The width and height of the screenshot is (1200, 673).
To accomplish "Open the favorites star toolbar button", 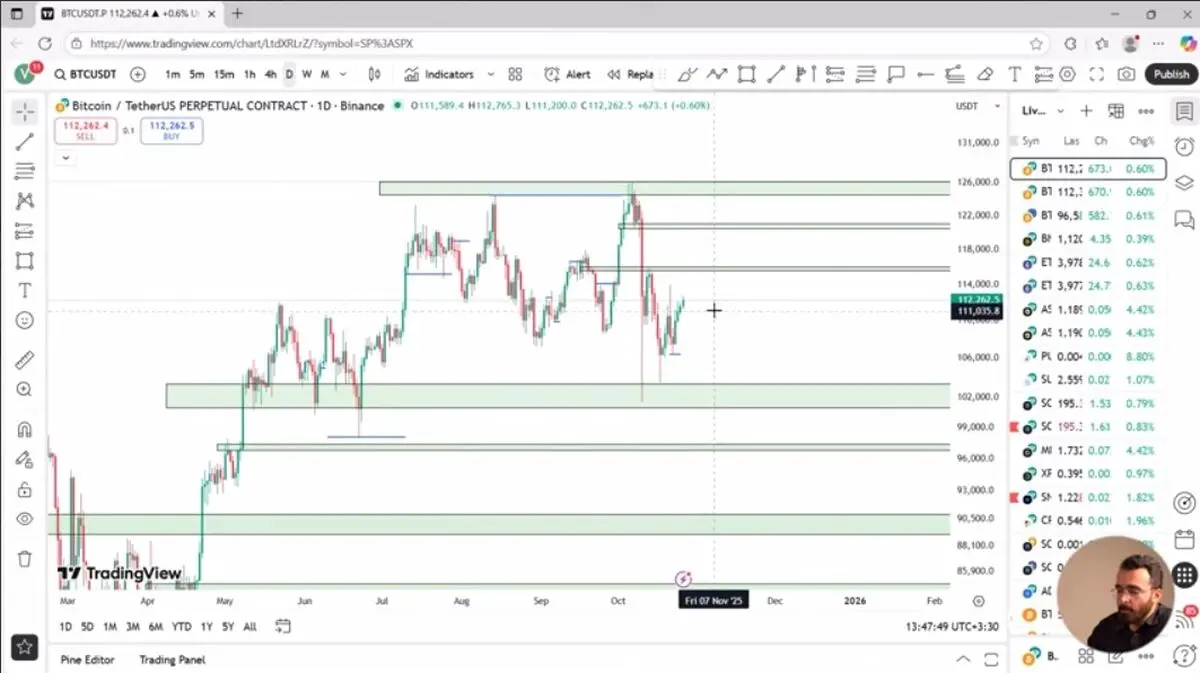I will tap(25, 647).
